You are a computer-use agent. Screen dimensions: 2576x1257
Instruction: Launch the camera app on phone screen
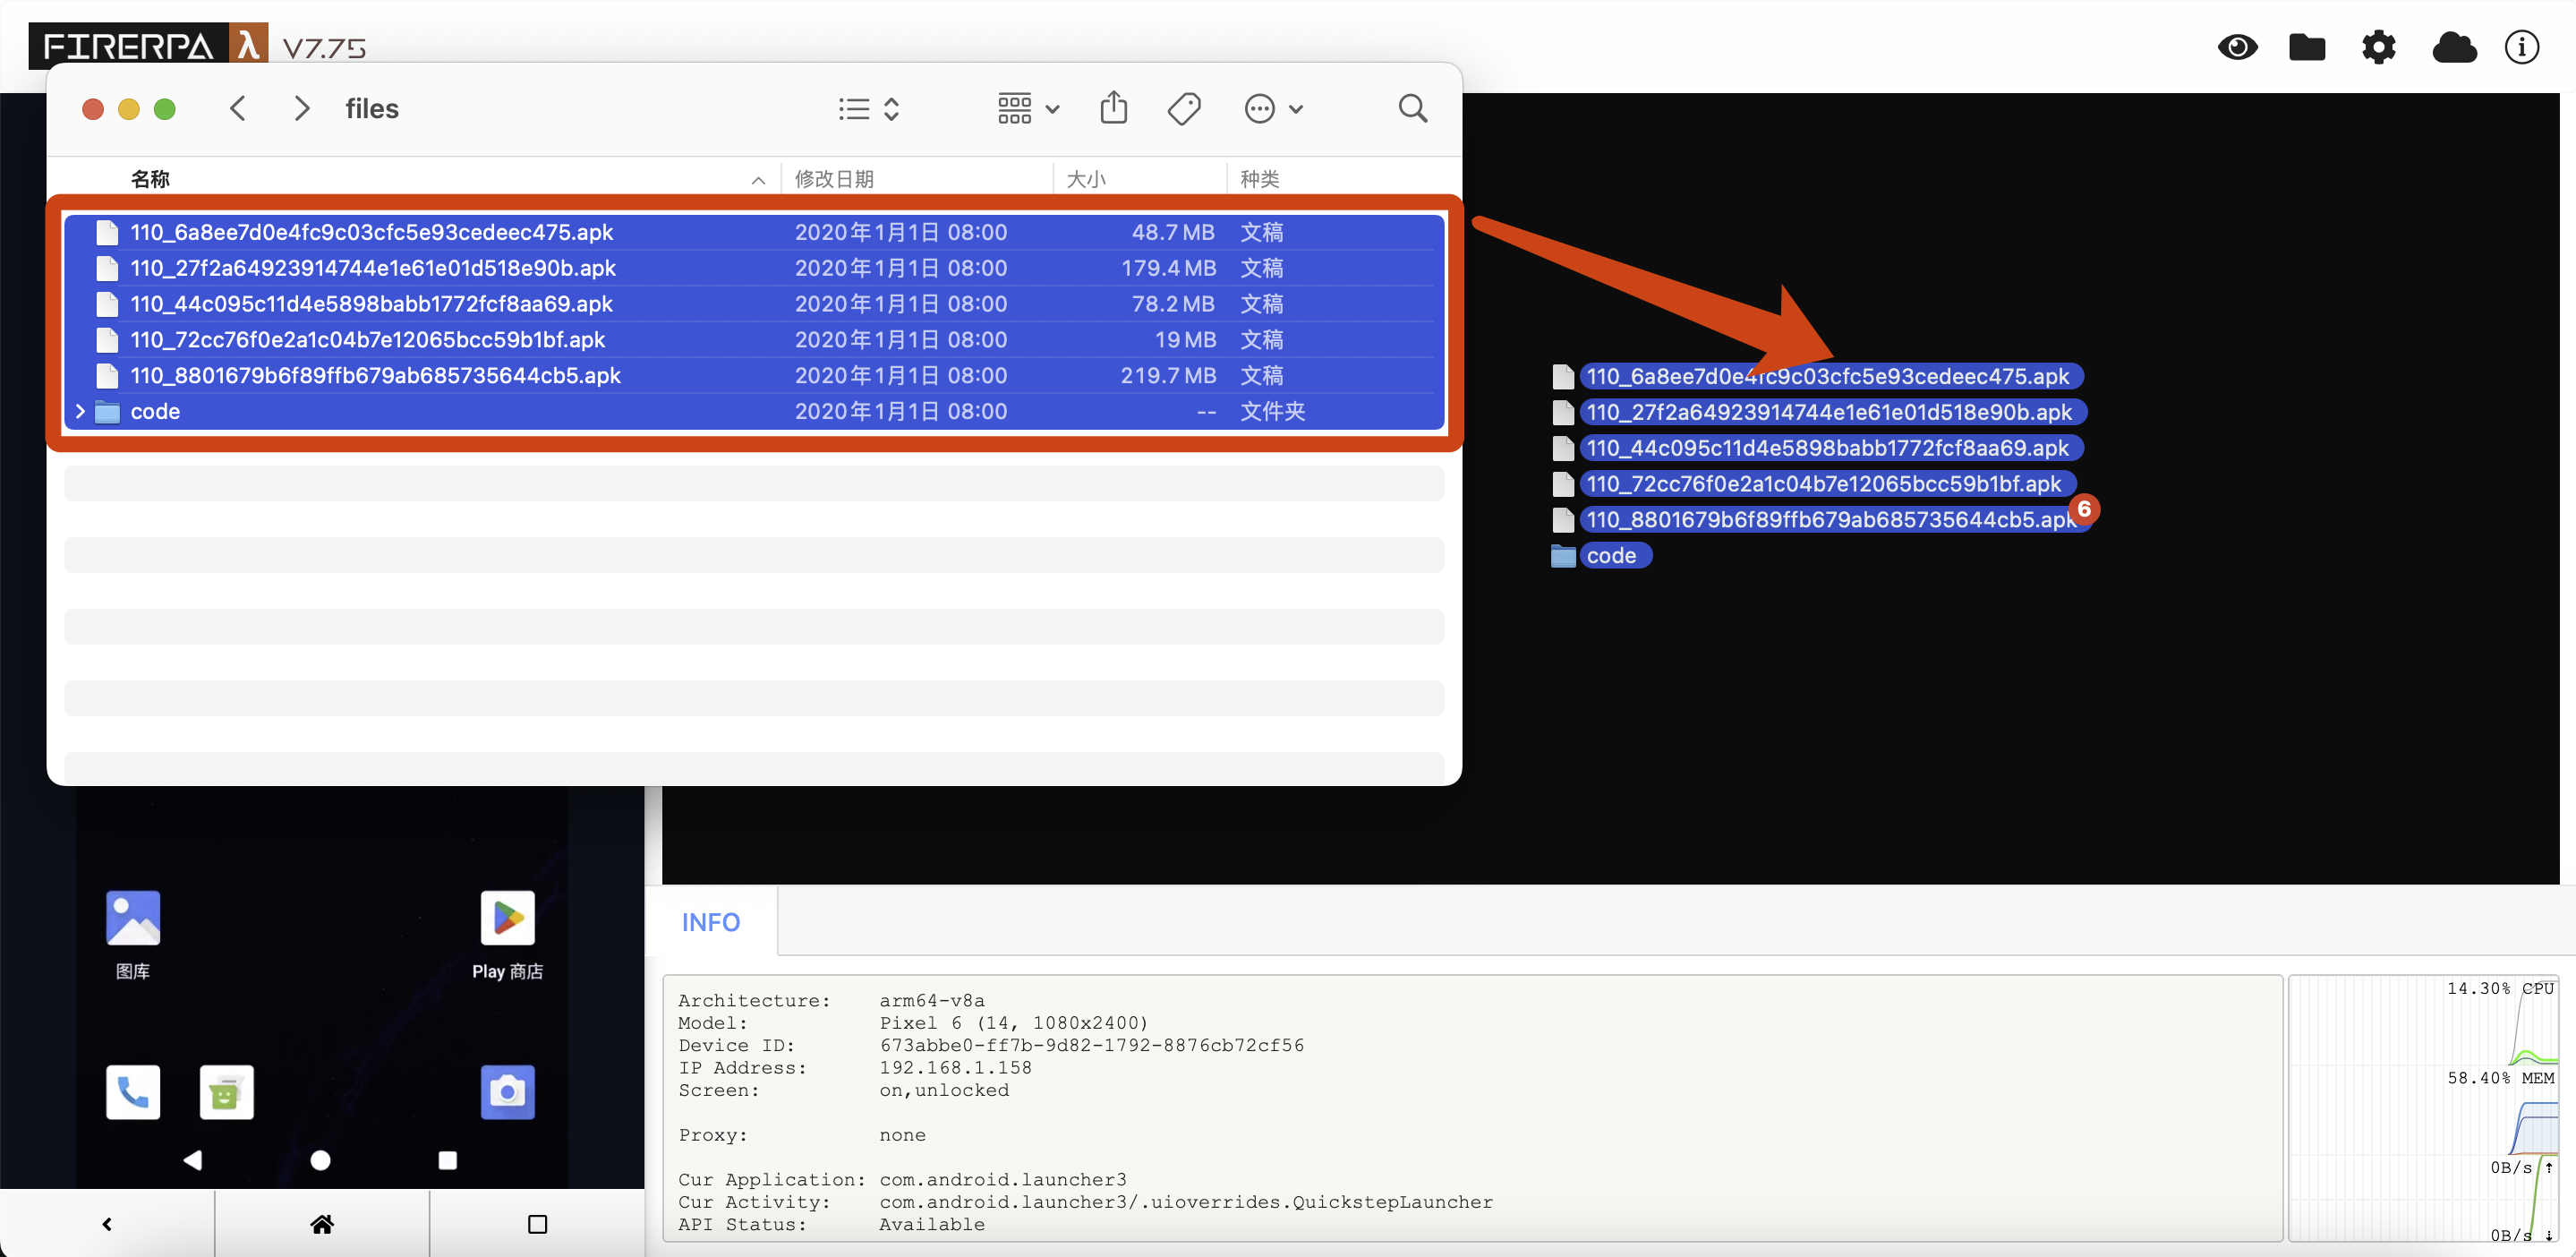(507, 1091)
